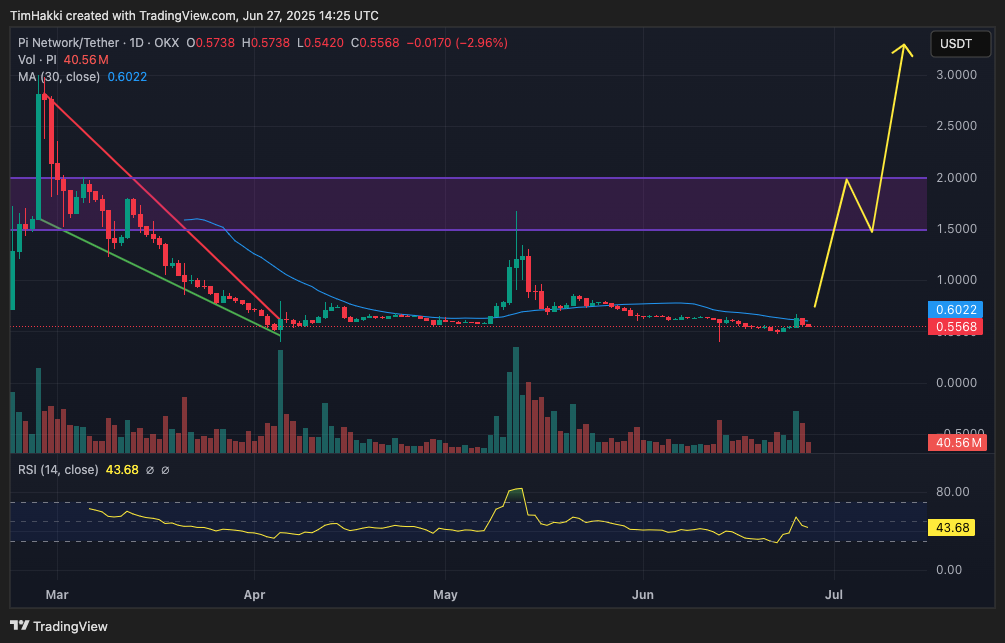The width and height of the screenshot is (1005, 643).
Task: Click the 1.5000 price scale label
Action: point(956,229)
